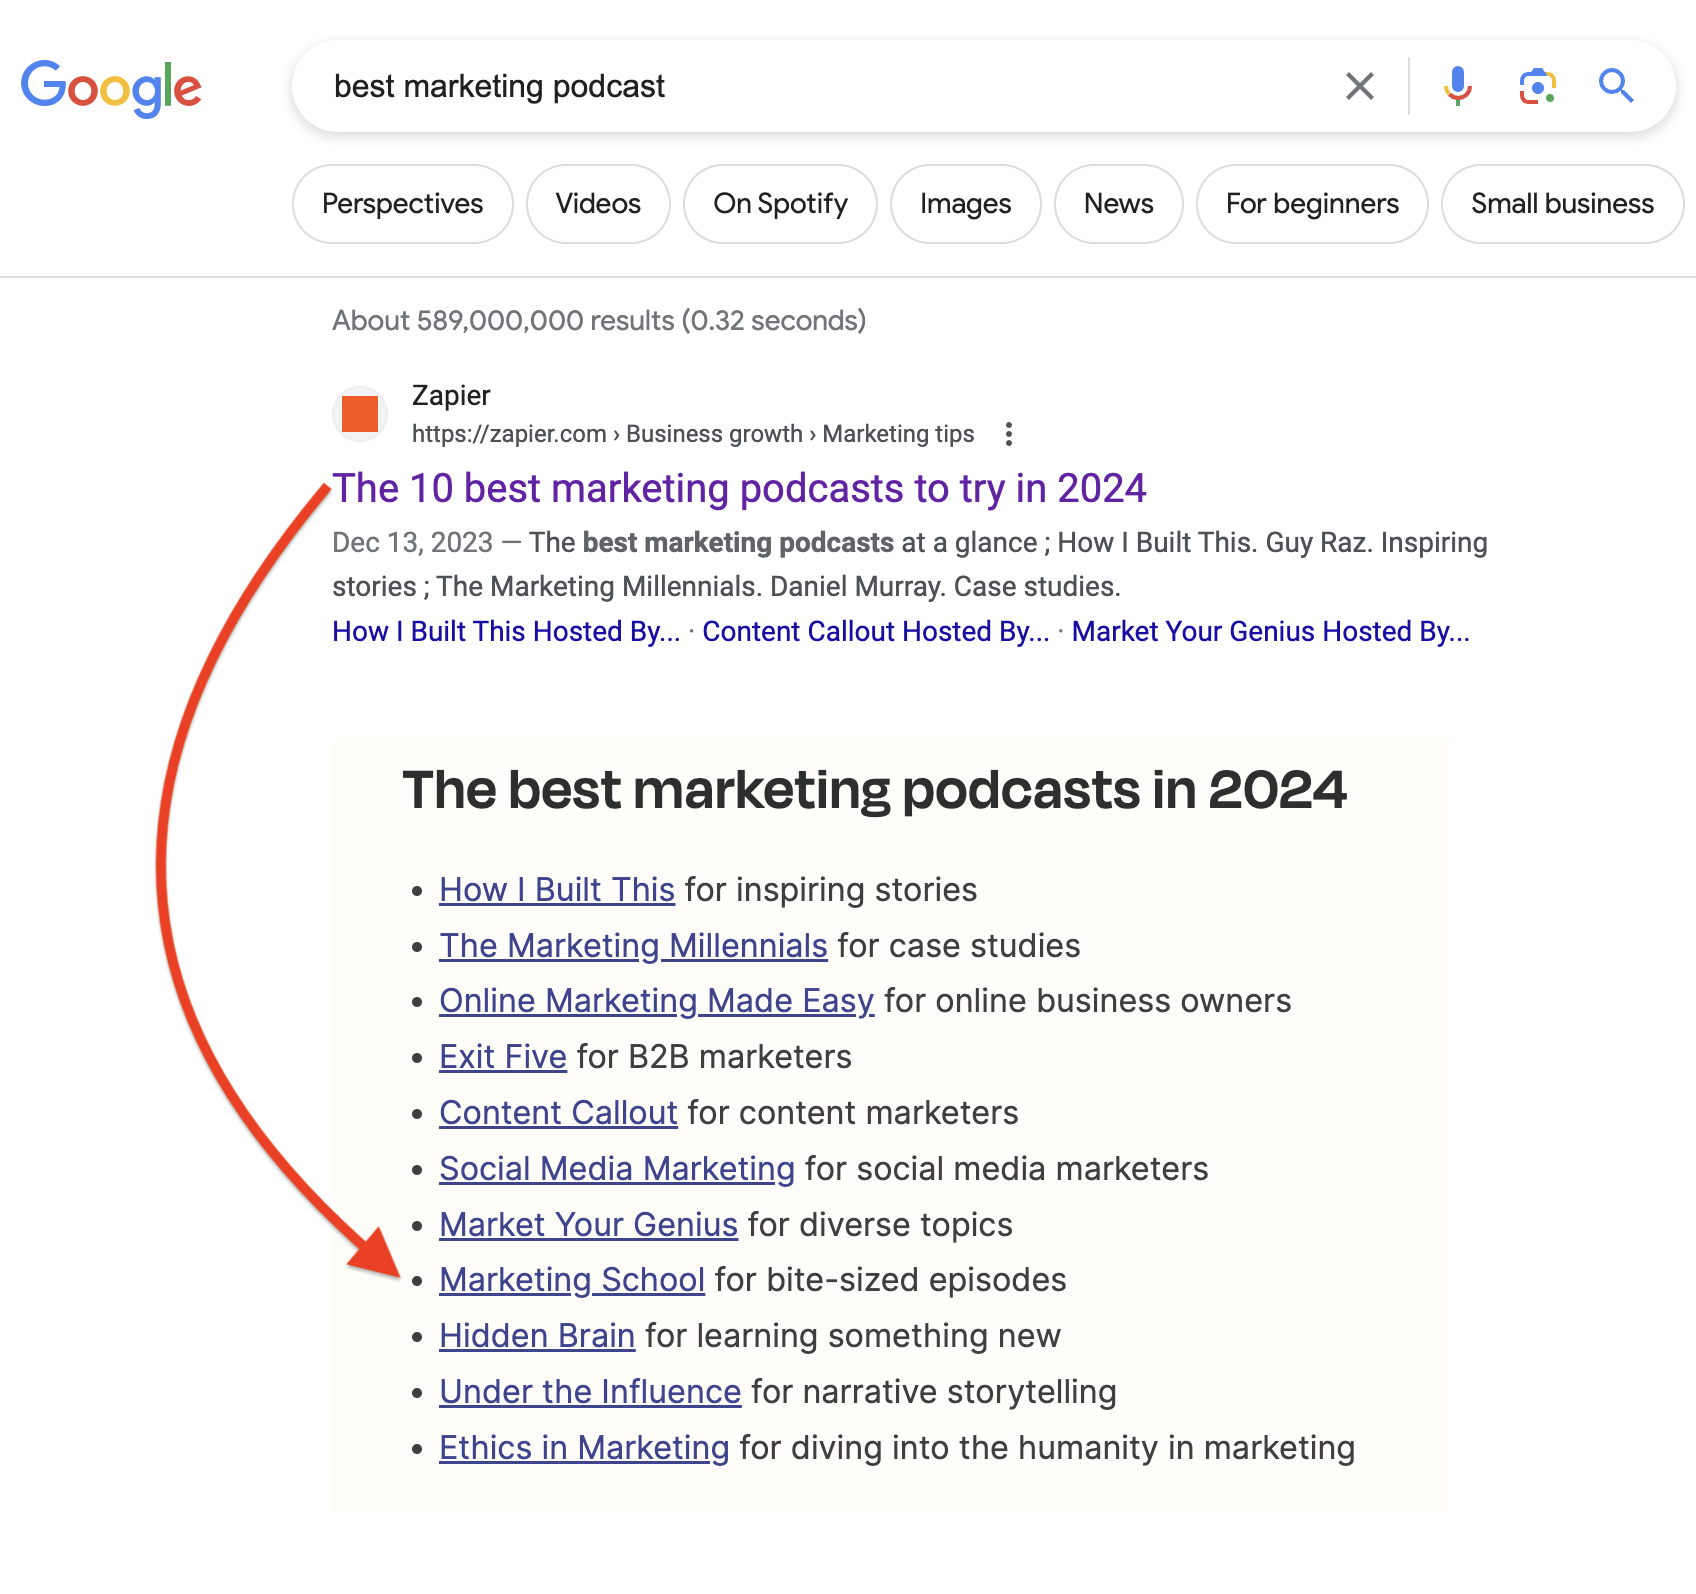Open the Exit Five link

coord(503,1057)
